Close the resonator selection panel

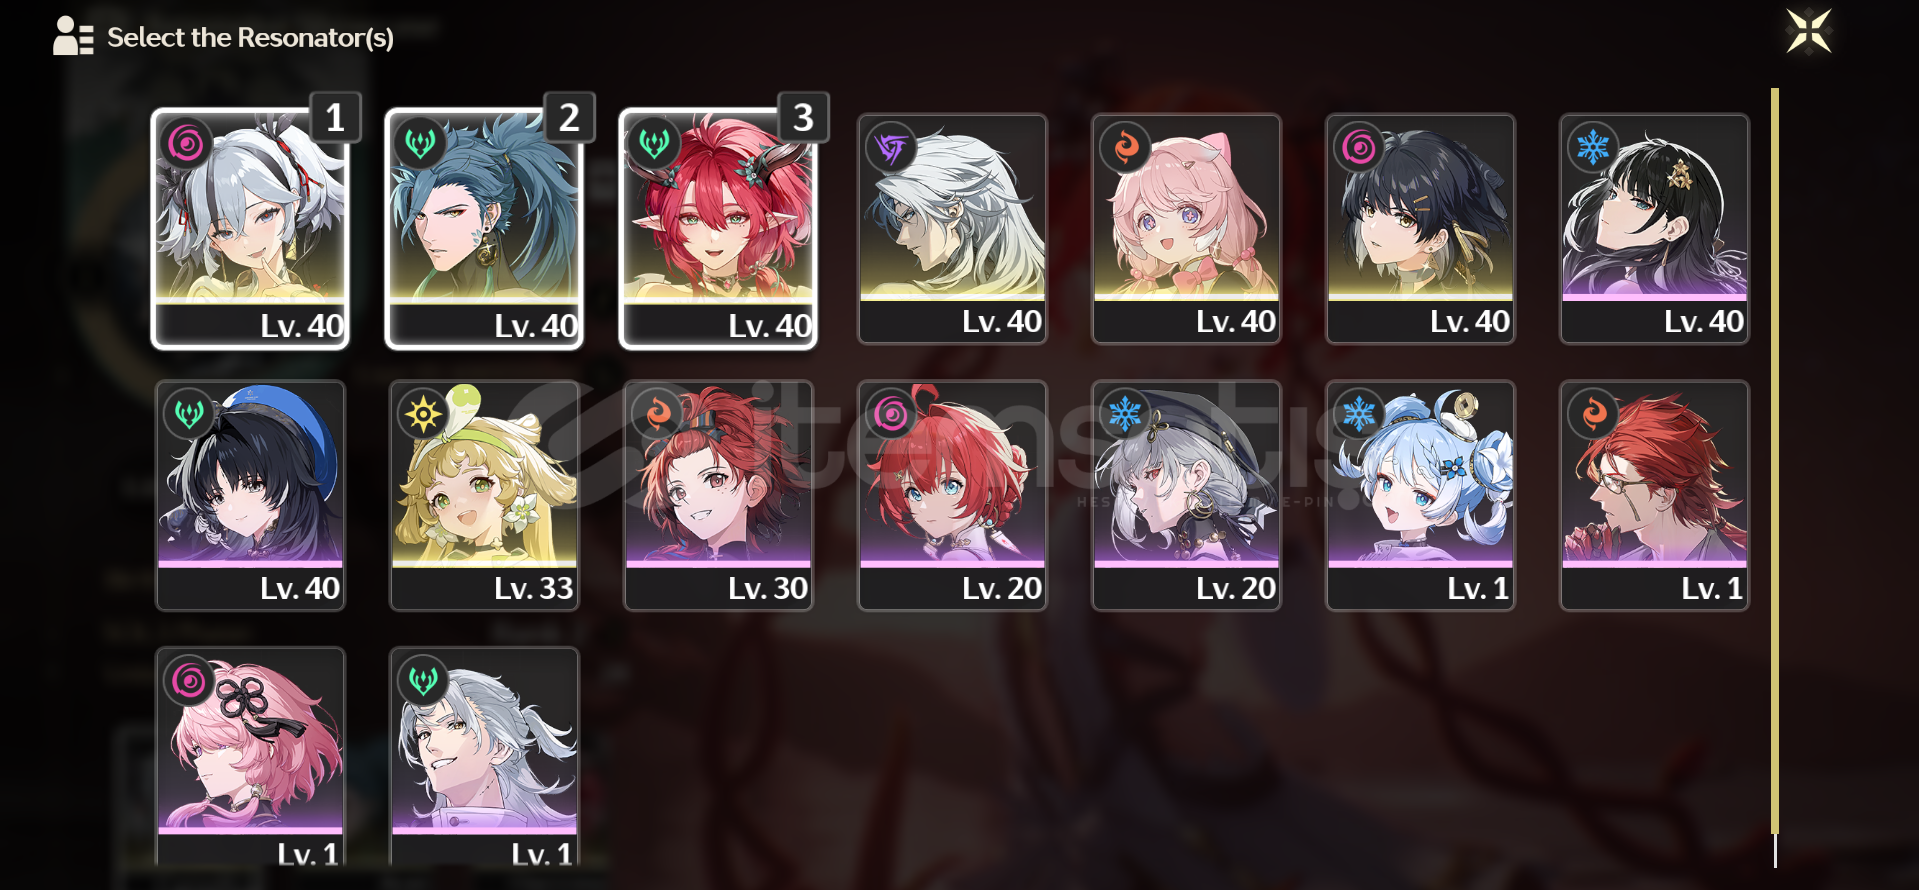pos(1808,31)
